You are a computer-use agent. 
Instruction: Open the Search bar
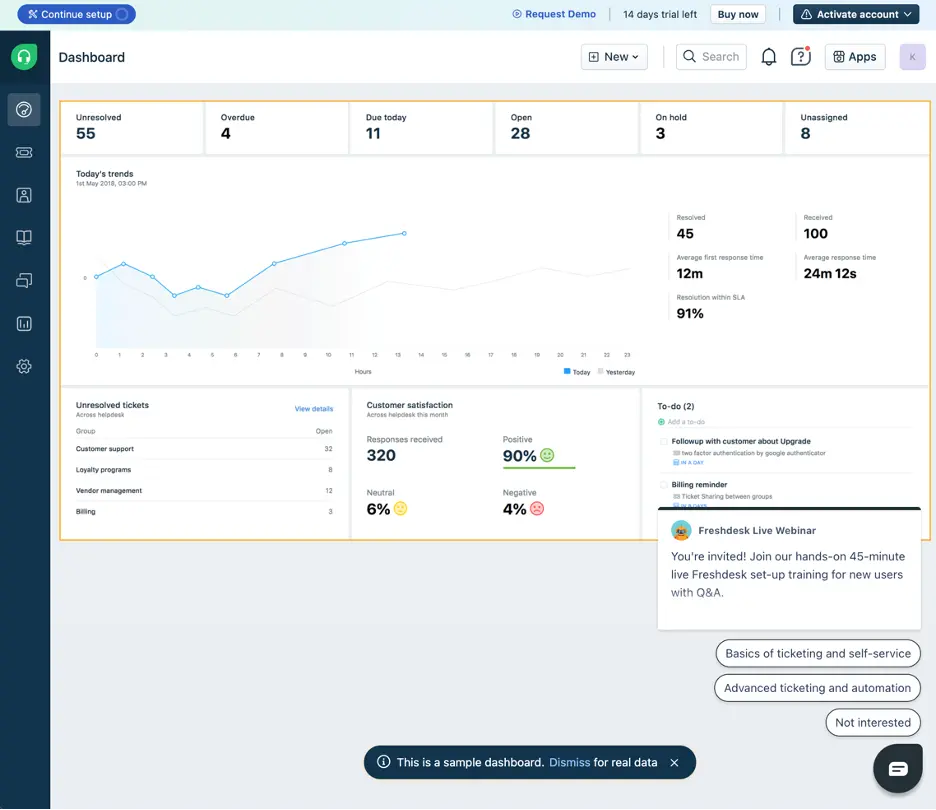[x=710, y=56]
